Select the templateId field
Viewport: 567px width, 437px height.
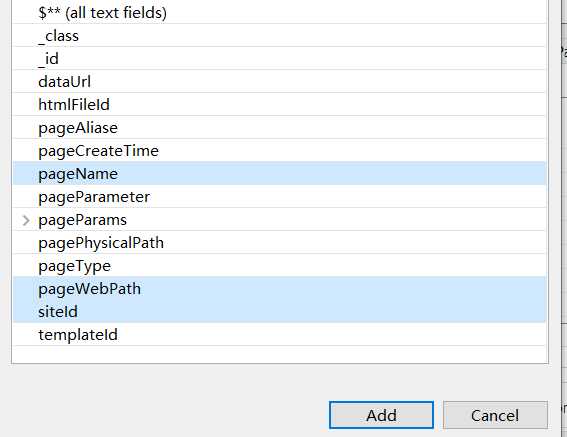pyautogui.click(x=279, y=335)
